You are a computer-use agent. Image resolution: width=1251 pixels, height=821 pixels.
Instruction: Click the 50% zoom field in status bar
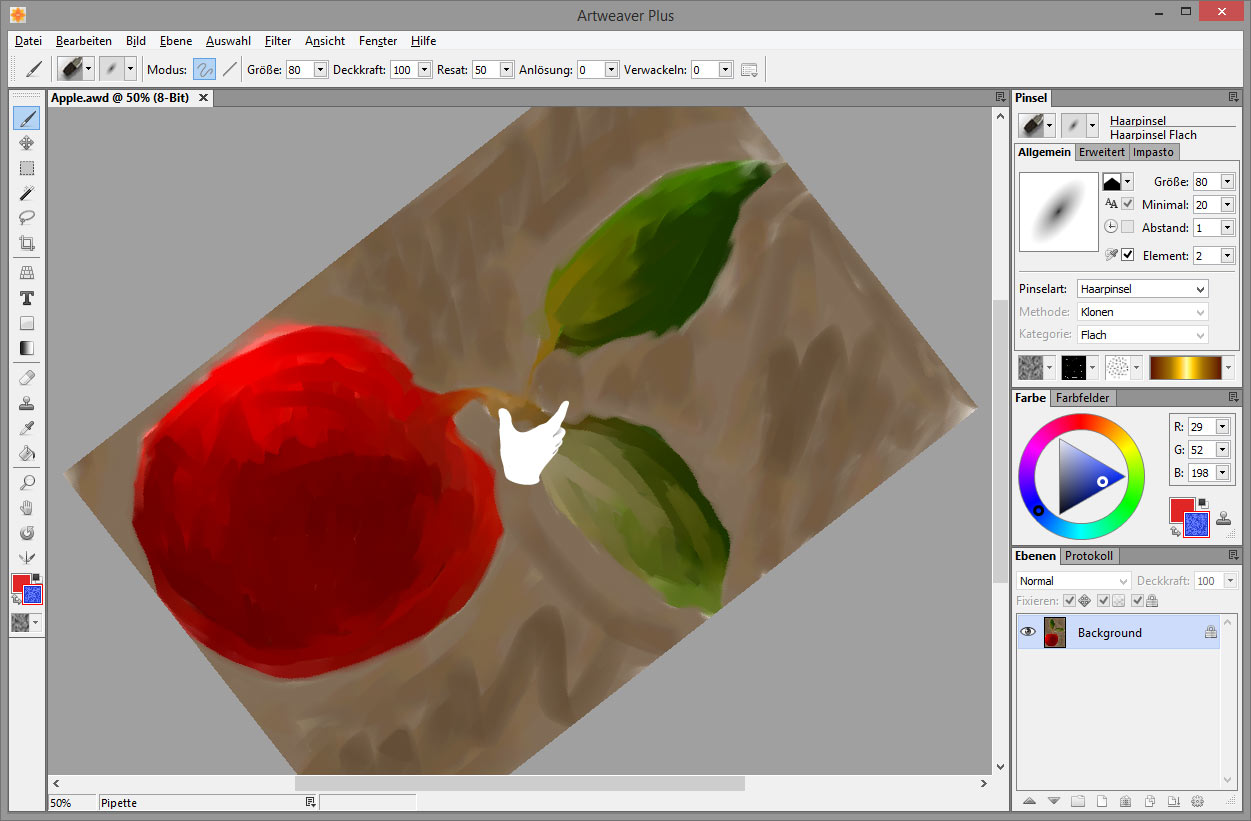[71, 803]
